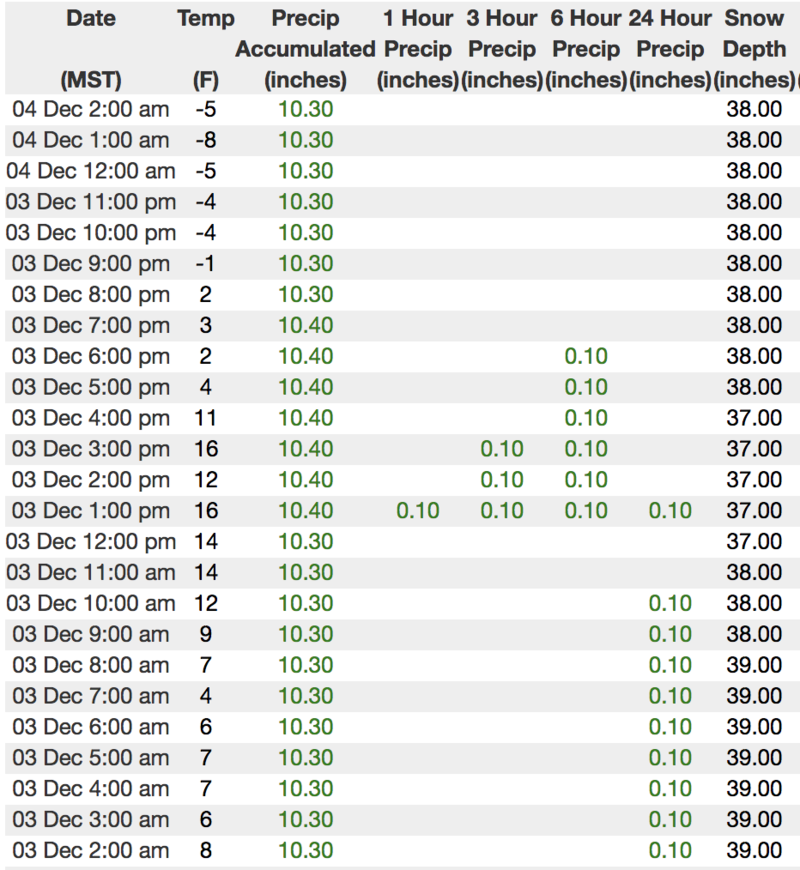Click the single 1 Hour Precip 0.10 value

417,511
